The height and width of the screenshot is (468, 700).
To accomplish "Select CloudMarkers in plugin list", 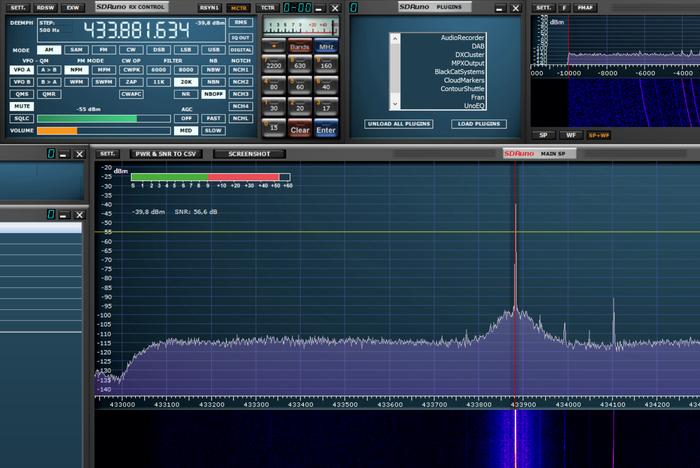I will (x=464, y=80).
